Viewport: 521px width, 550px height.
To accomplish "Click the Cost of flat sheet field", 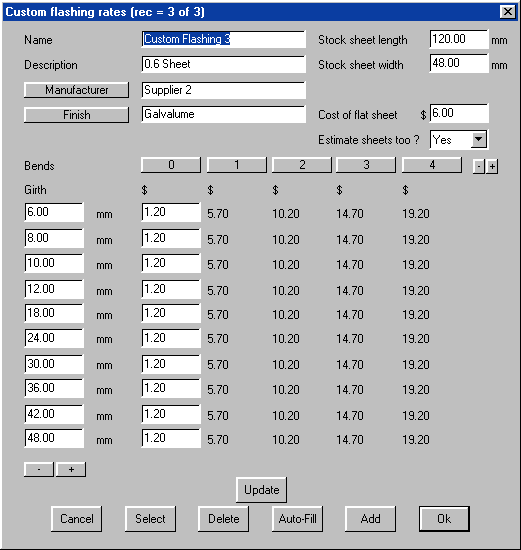I will 459,113.
